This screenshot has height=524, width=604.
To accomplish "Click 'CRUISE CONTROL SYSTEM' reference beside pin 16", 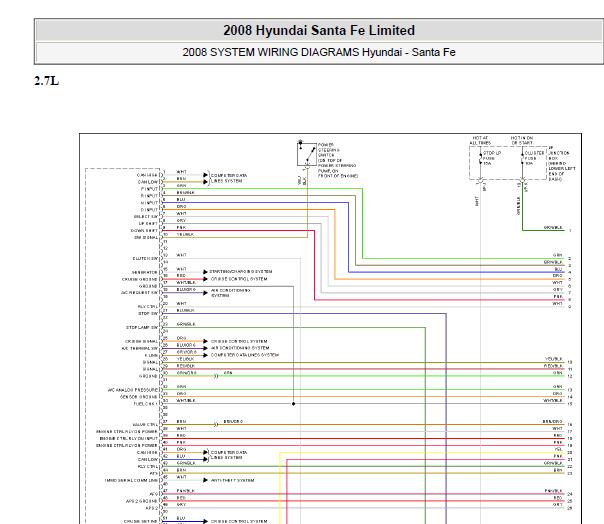I will [x=239, y=279].
